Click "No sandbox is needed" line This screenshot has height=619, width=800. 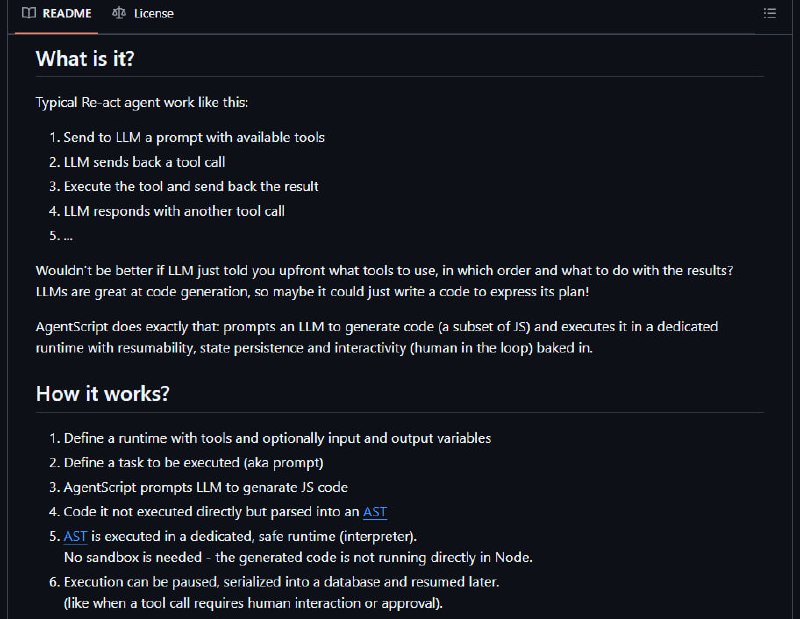point(298,557)
